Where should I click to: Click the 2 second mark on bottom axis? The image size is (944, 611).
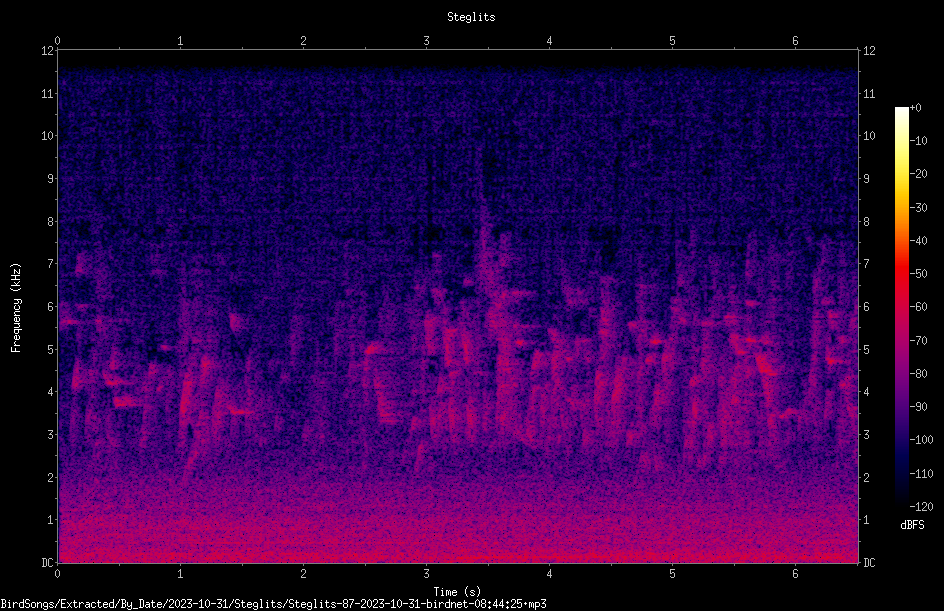click(x=303, y=574)
